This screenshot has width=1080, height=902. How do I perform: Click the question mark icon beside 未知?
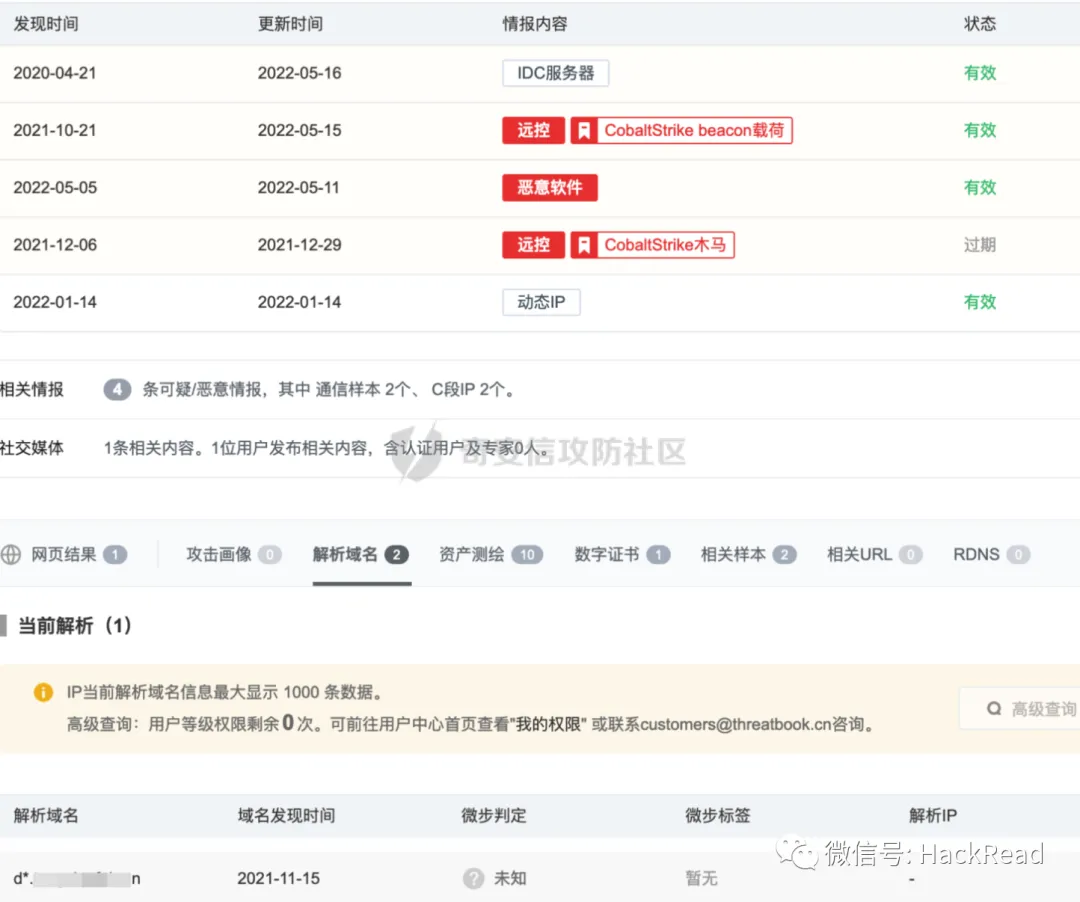click(472, 878)
